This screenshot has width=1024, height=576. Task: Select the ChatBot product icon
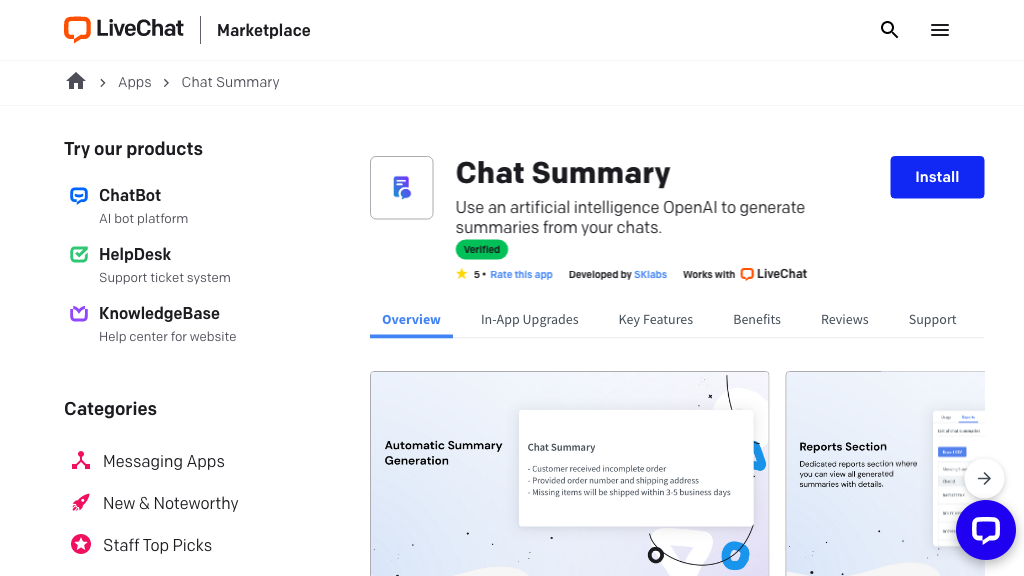[79, 195]
